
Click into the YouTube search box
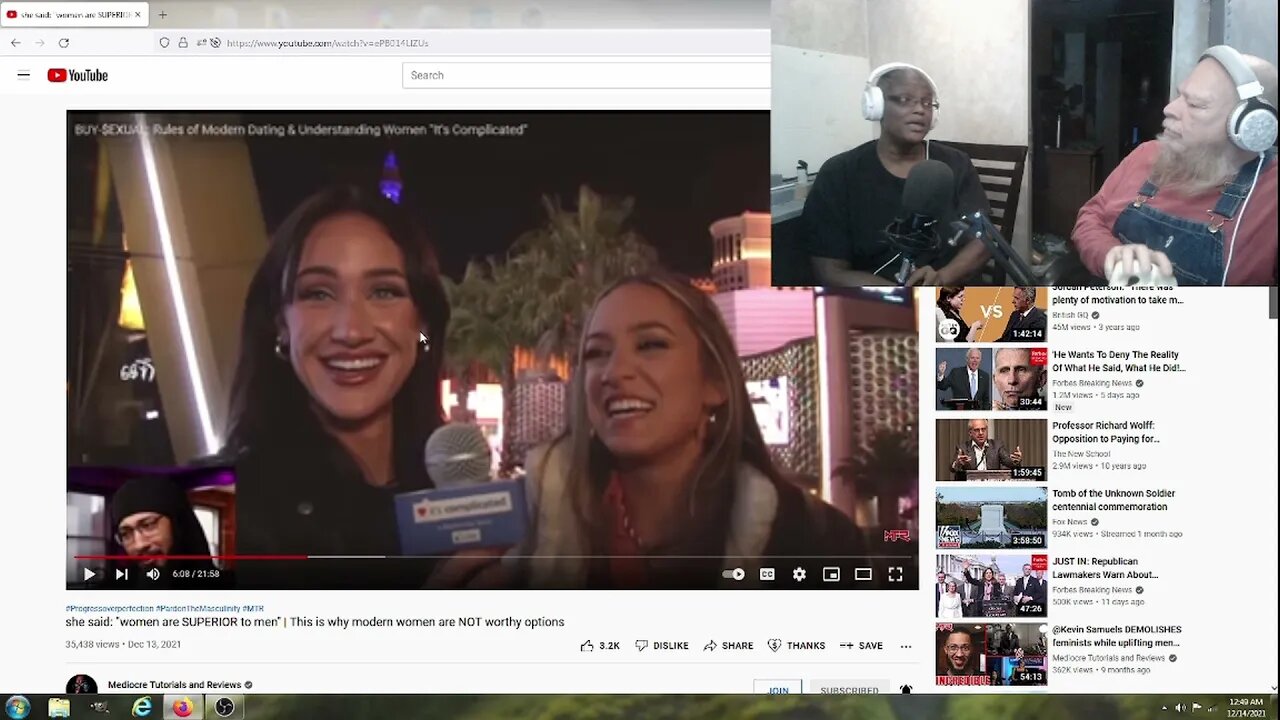[x=586, y=75]
